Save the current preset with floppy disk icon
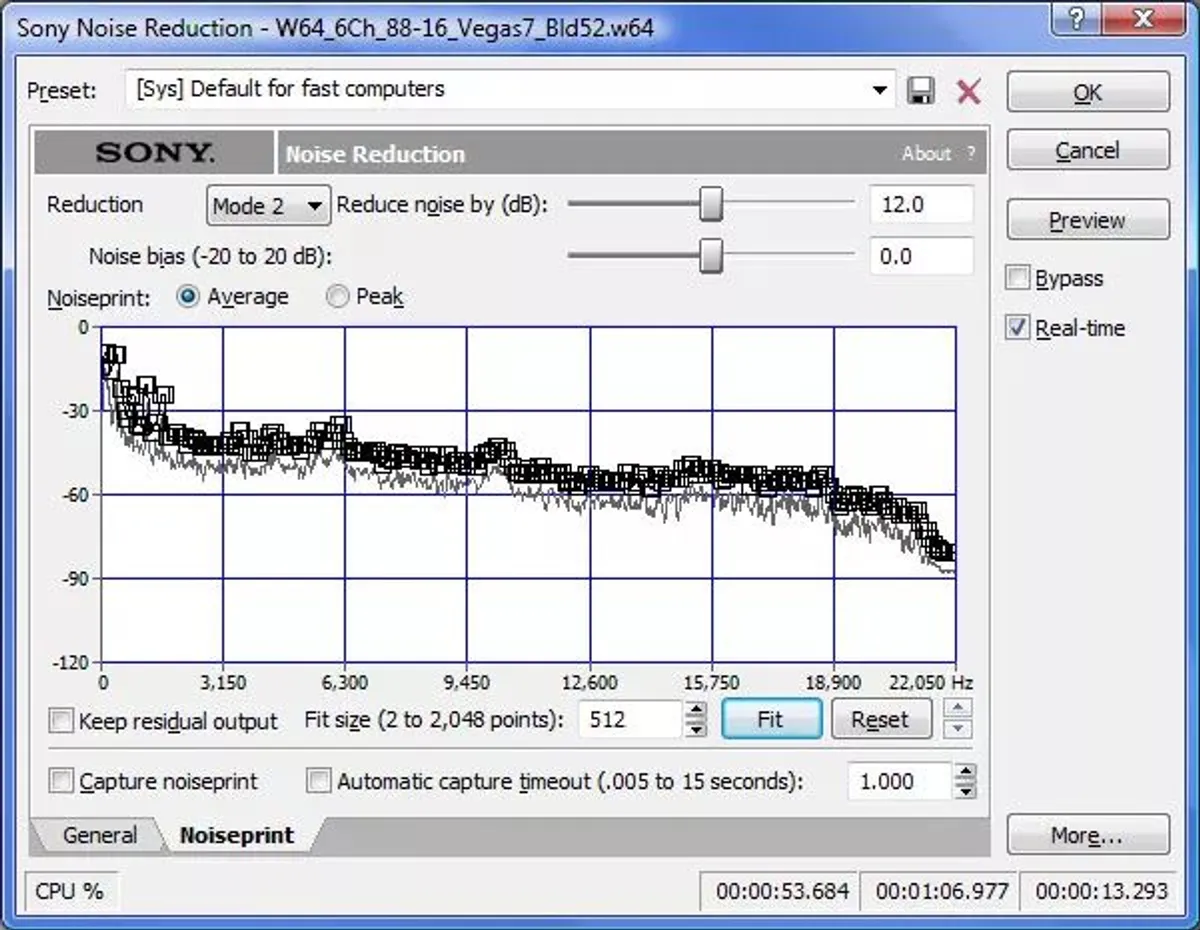This screenshot has width=1200, height=930. (x=922, y=90)
